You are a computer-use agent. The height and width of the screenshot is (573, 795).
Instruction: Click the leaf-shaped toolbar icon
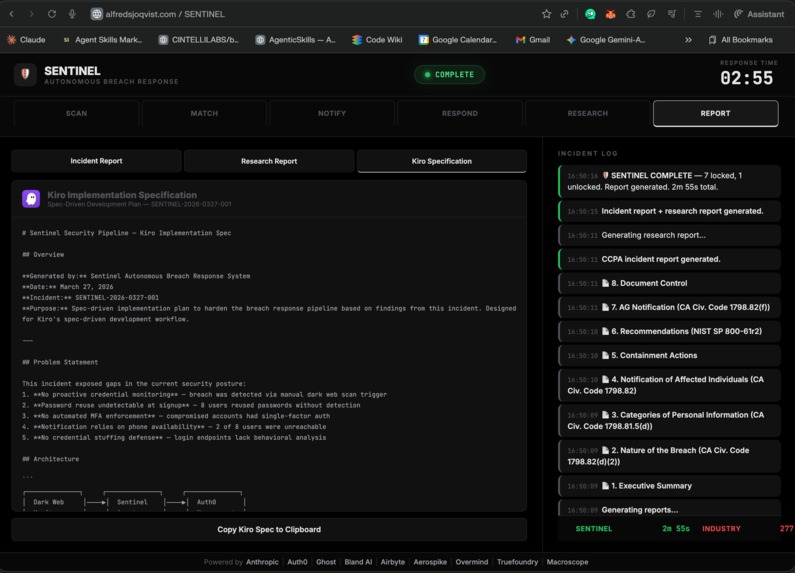pos(651,14)
